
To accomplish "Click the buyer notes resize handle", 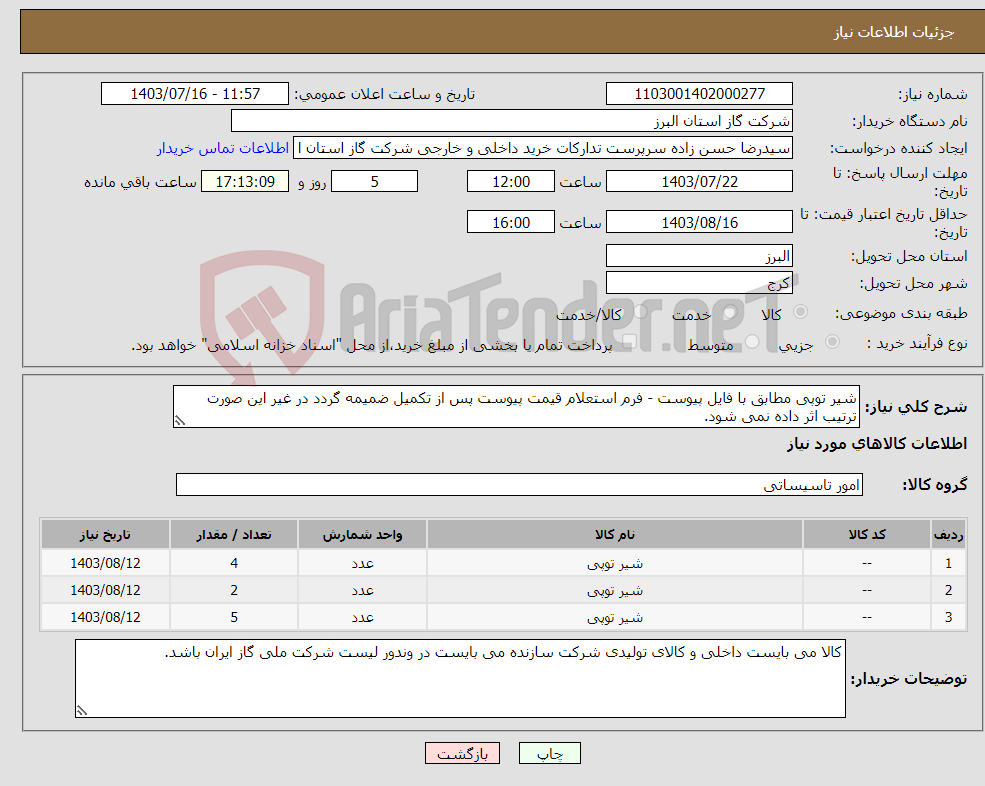I will pos(82,711).
